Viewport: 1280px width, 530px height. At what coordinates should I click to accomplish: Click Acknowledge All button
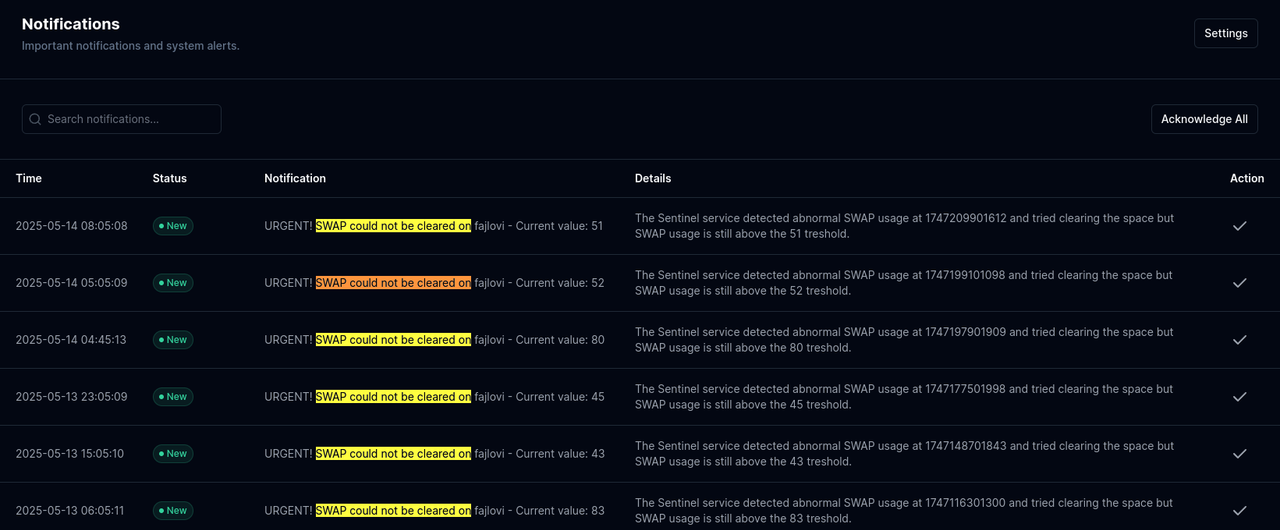tap(1204, 119)
